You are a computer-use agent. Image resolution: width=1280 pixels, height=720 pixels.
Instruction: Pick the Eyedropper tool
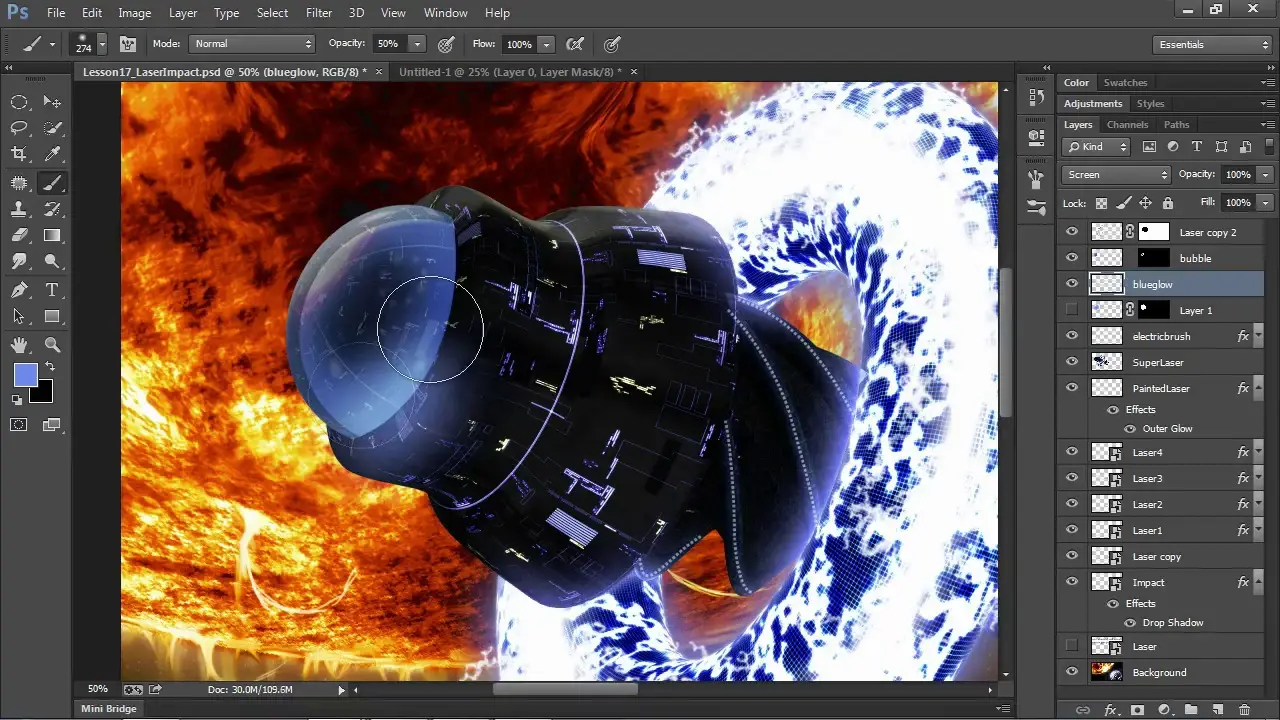(x=53, y=154)
